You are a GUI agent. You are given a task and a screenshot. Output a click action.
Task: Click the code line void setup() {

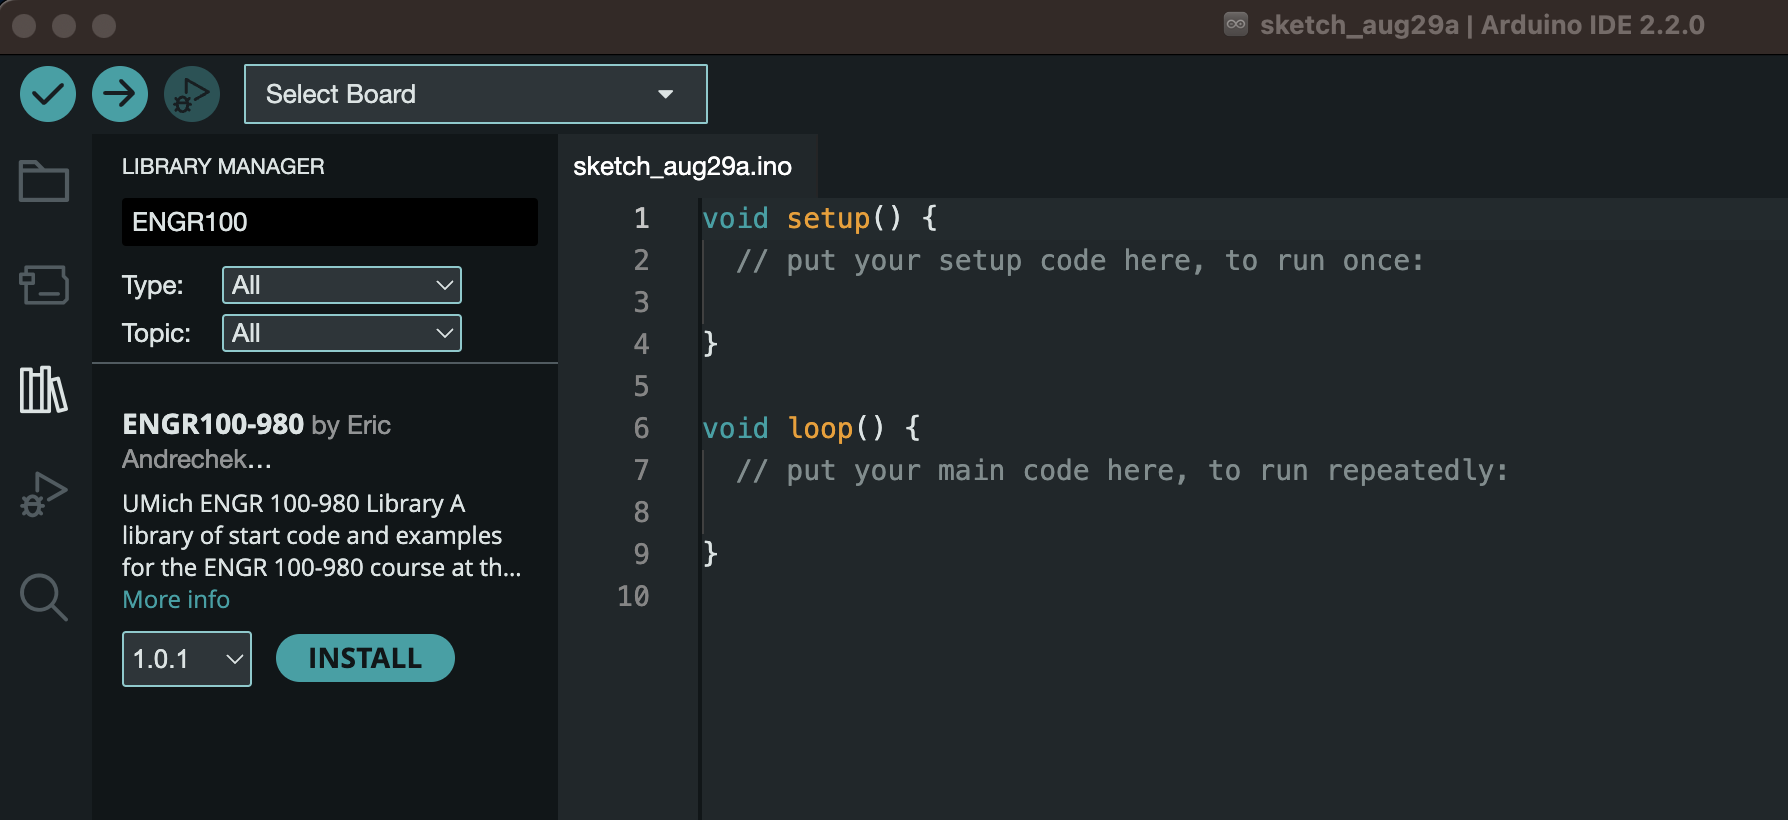pos(820,218)
